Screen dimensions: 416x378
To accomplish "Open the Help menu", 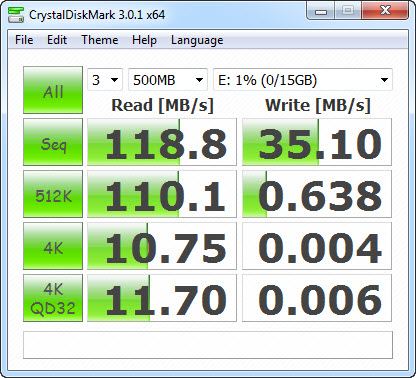I will point(144,40).
